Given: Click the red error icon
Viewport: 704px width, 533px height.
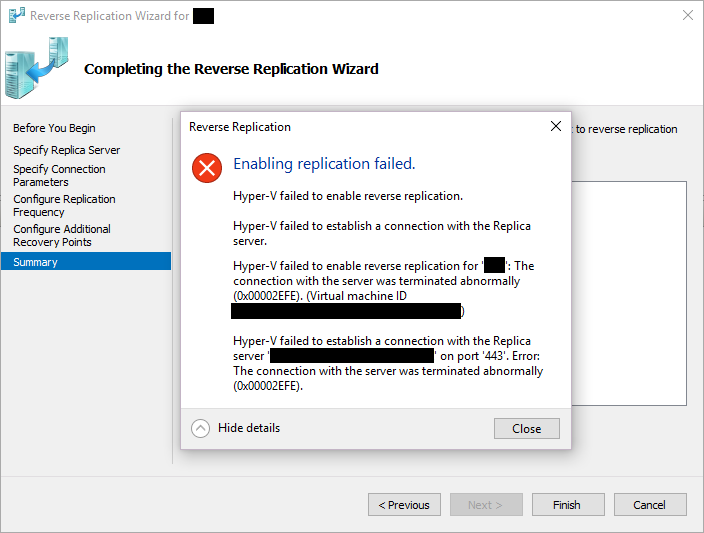Looking at the screenshot, I should click(x=207, y=168).
